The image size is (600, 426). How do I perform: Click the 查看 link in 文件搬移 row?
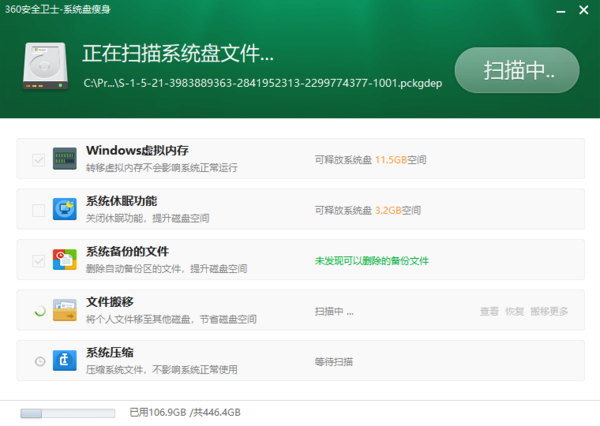(x=489, y=312)
